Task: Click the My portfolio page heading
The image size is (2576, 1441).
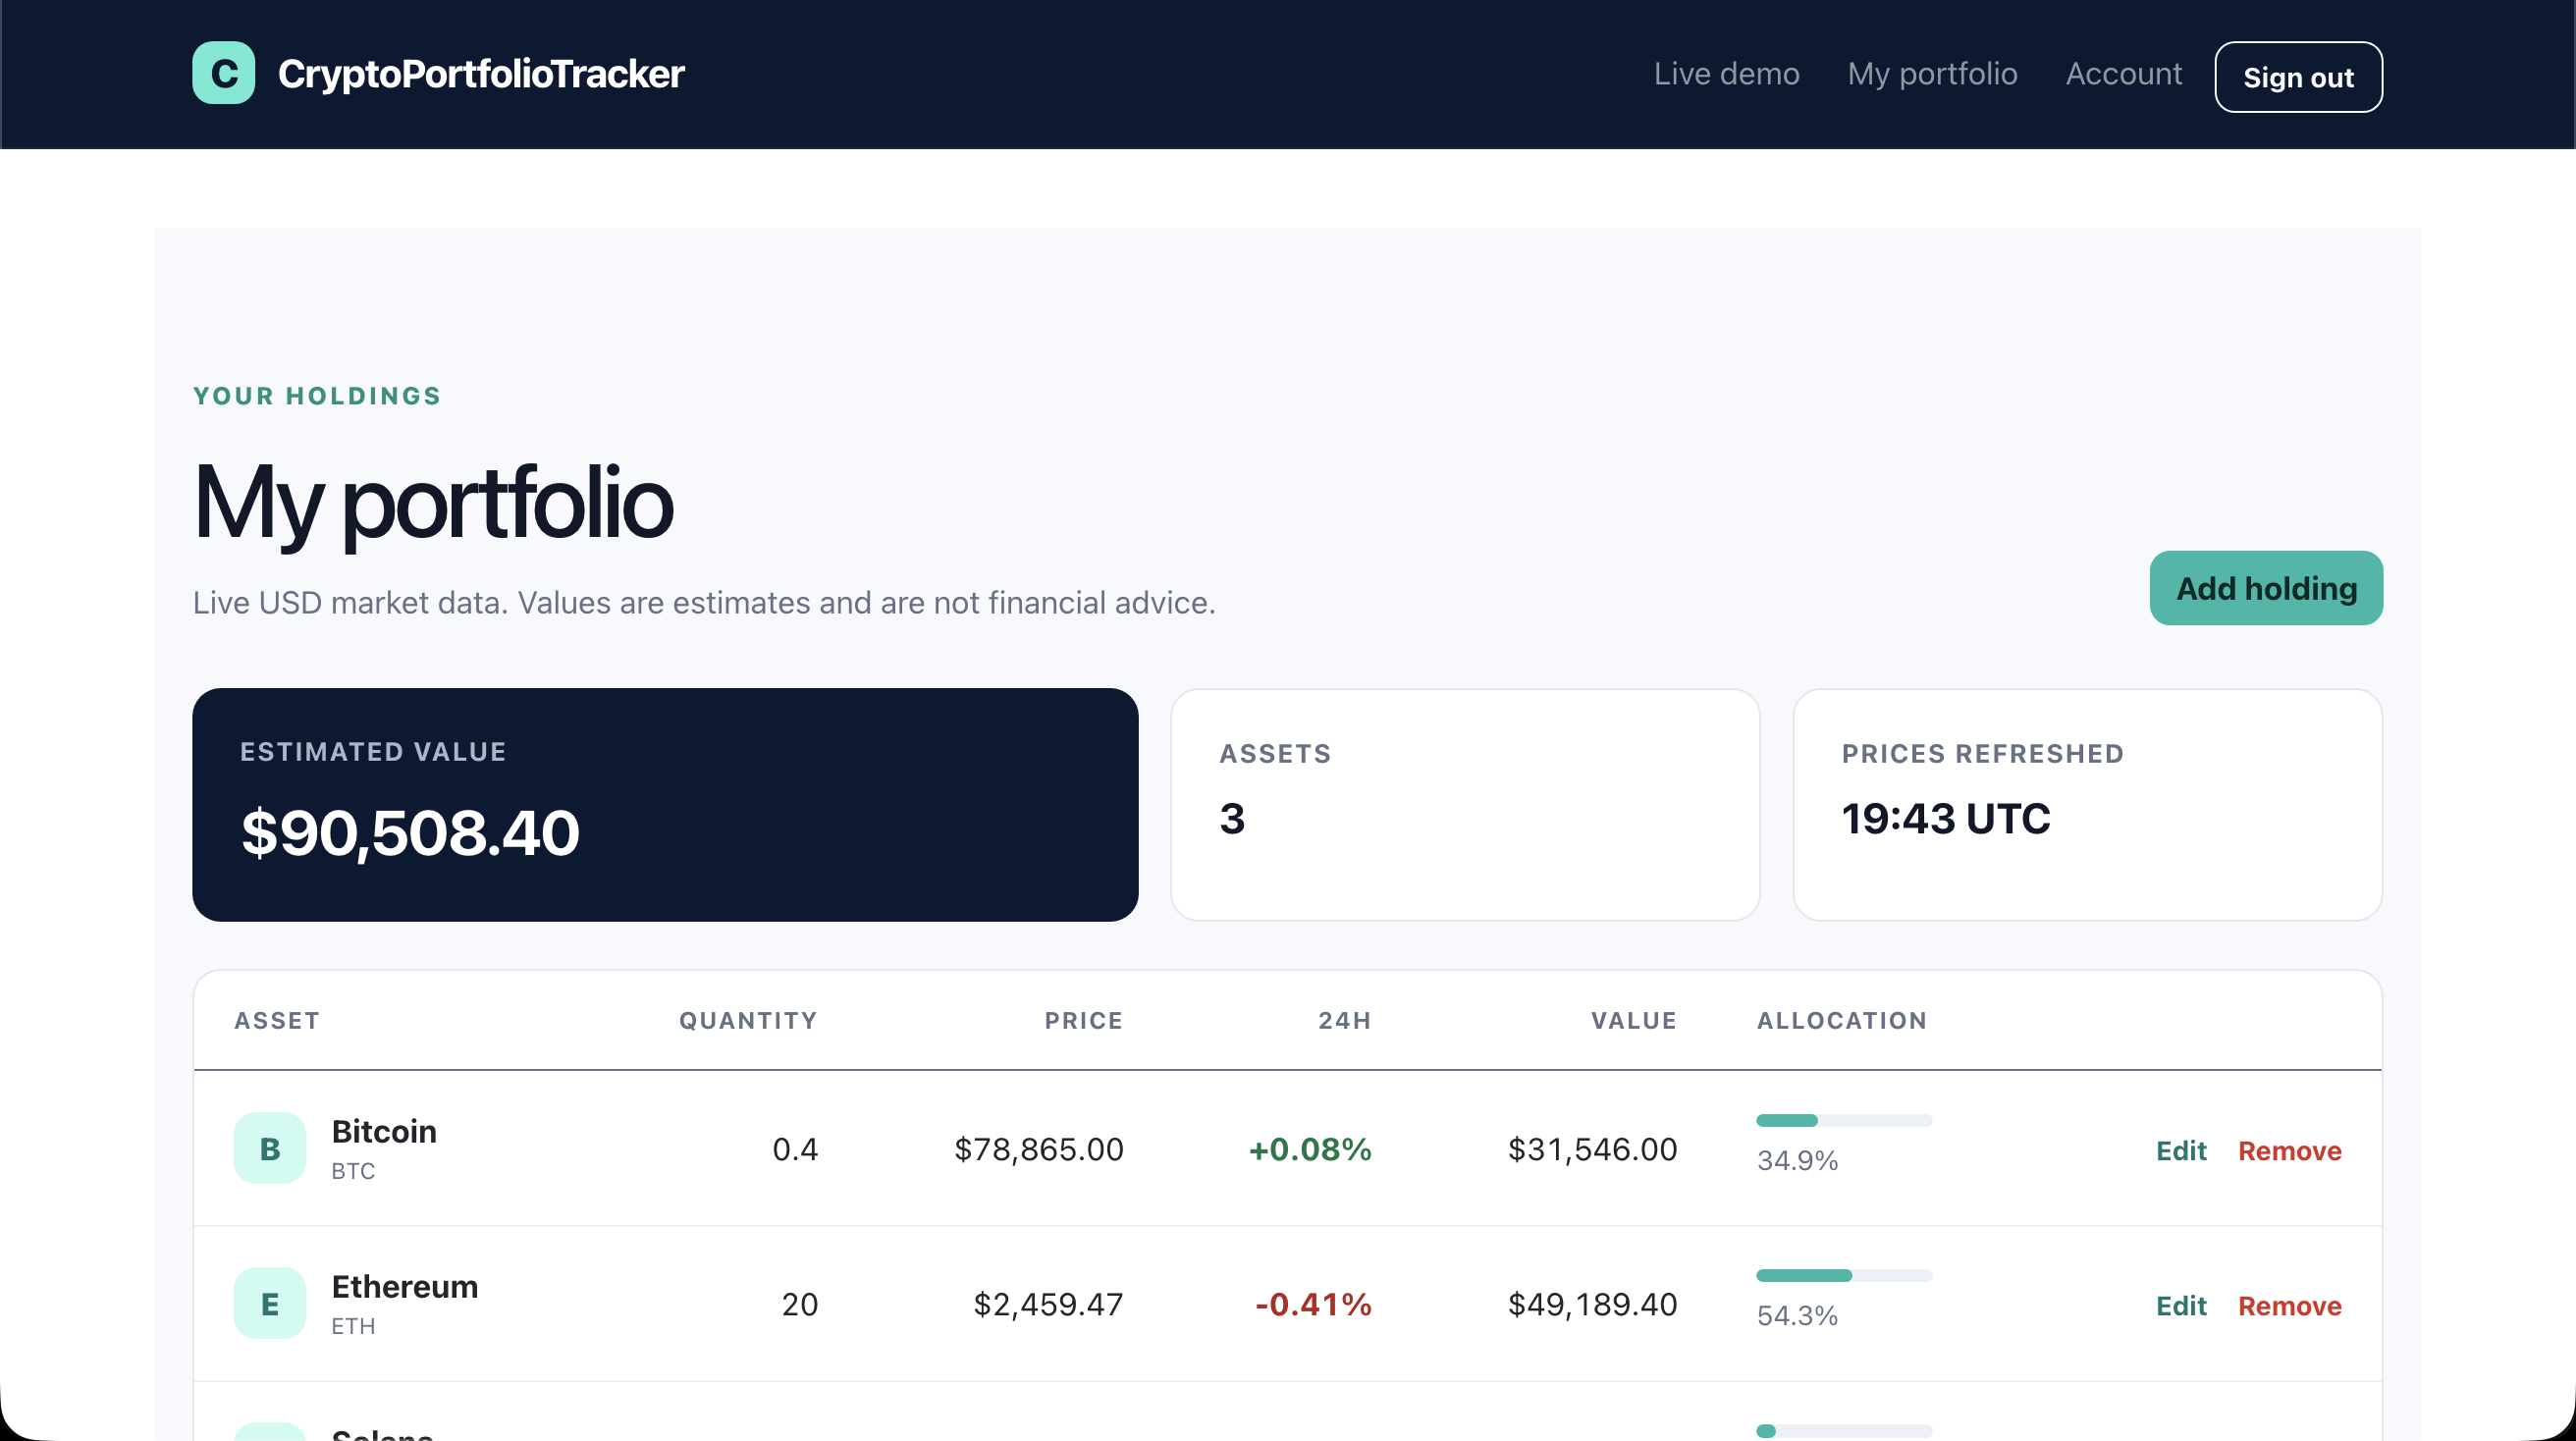Action: [433, 503]
